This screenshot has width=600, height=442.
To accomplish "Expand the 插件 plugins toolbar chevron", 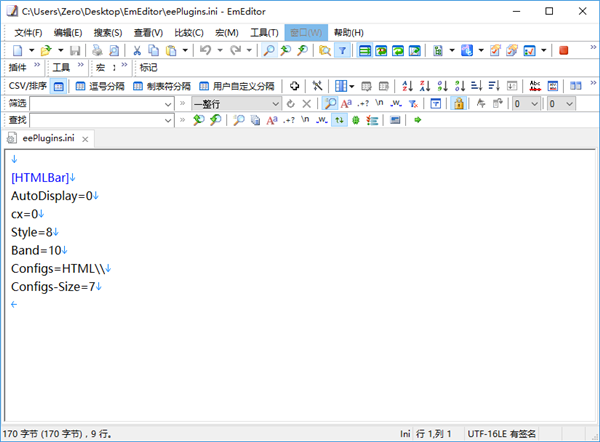I will (37, 65).
